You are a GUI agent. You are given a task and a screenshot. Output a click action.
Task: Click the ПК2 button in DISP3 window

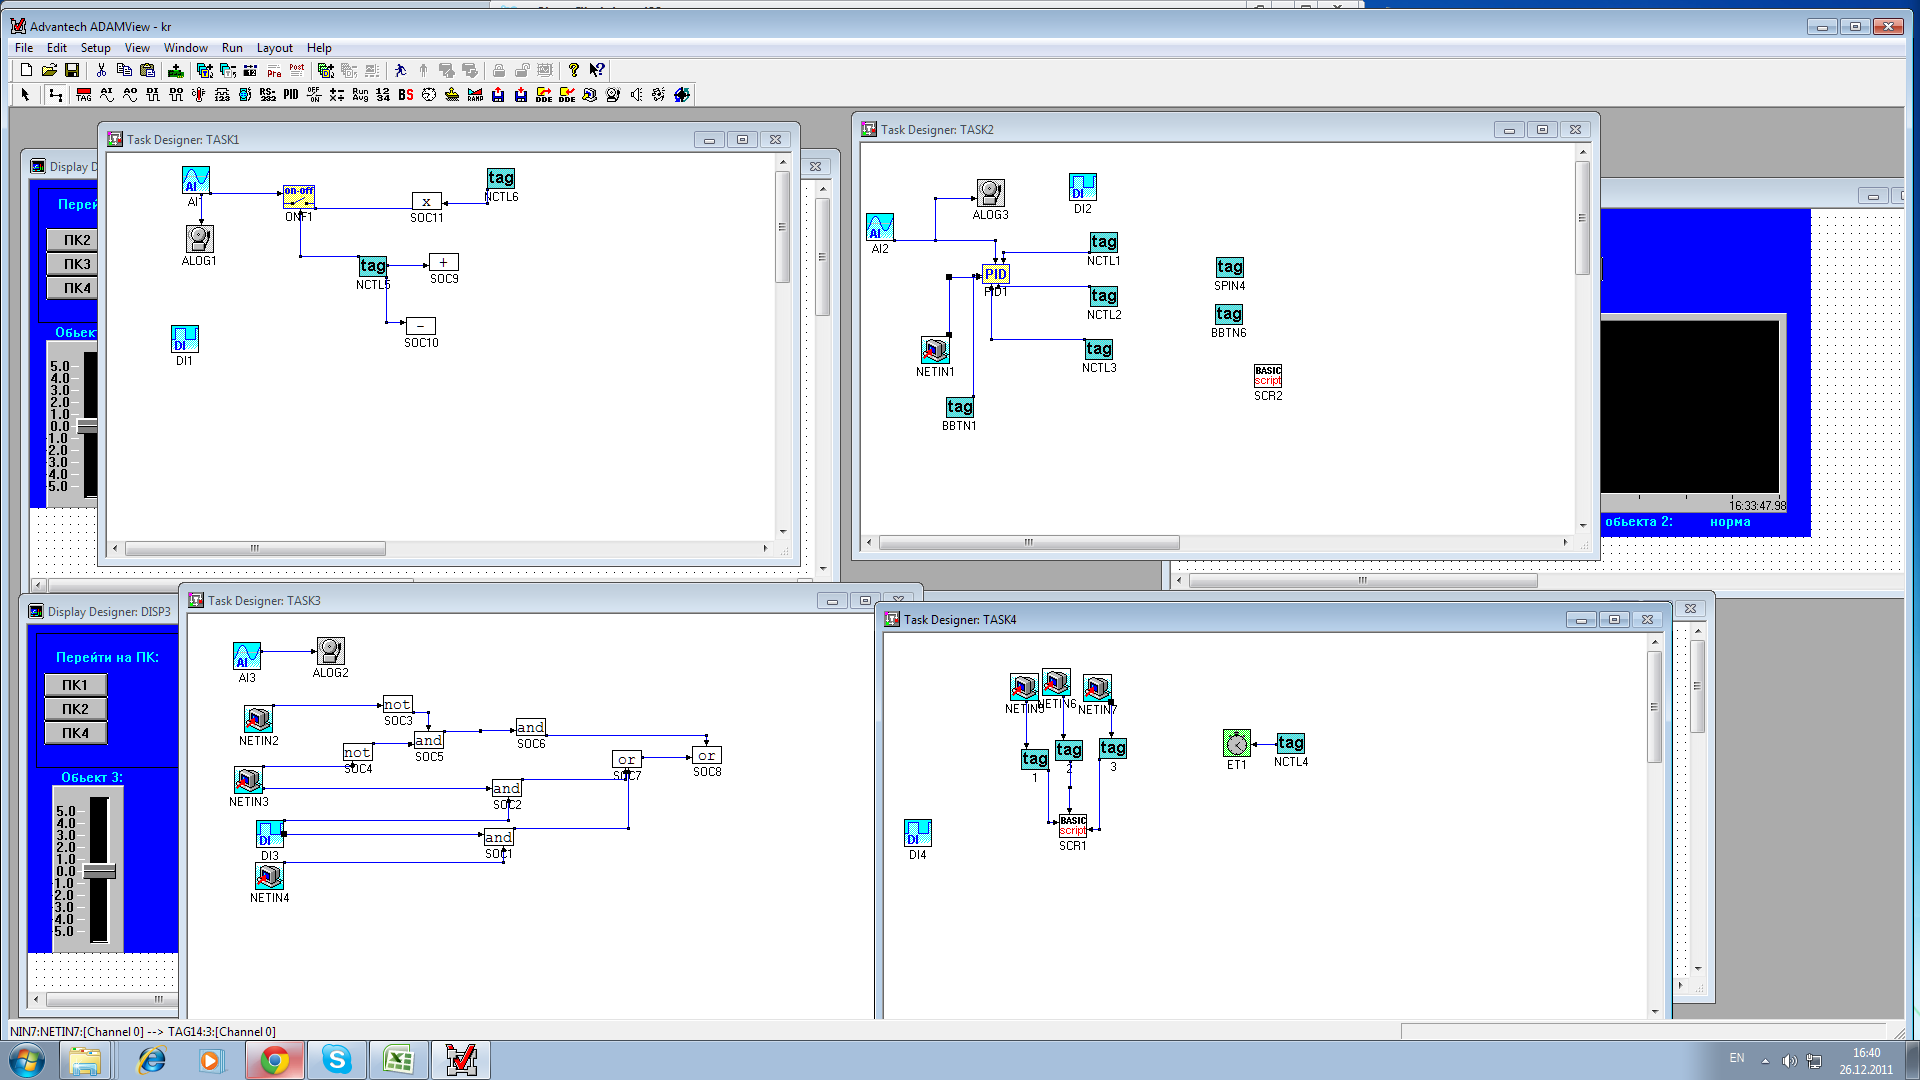(x=76, y=709)
